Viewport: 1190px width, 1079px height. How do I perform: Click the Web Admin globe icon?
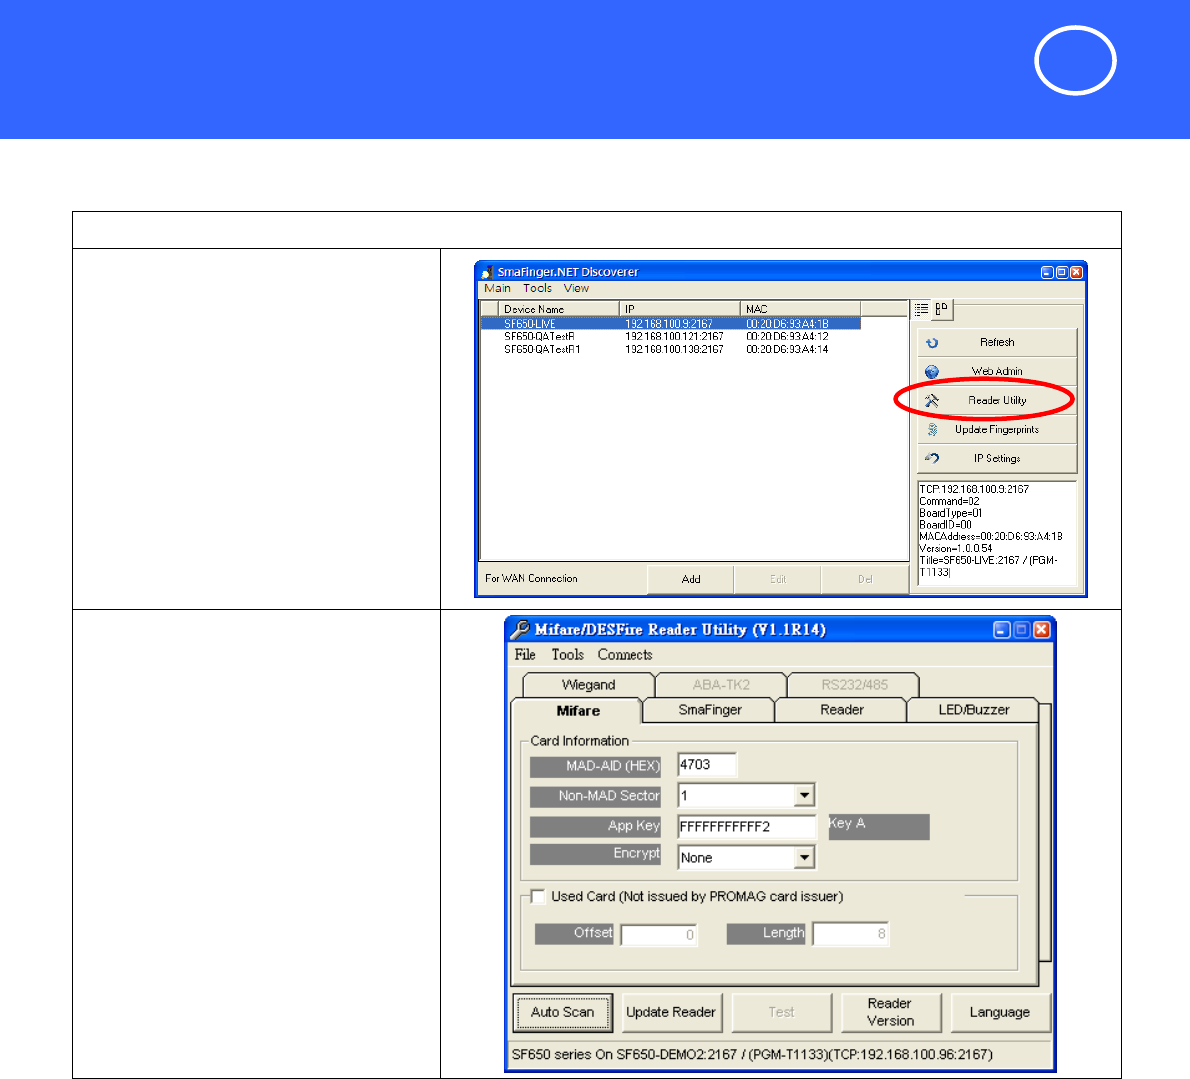pos(932,372)
